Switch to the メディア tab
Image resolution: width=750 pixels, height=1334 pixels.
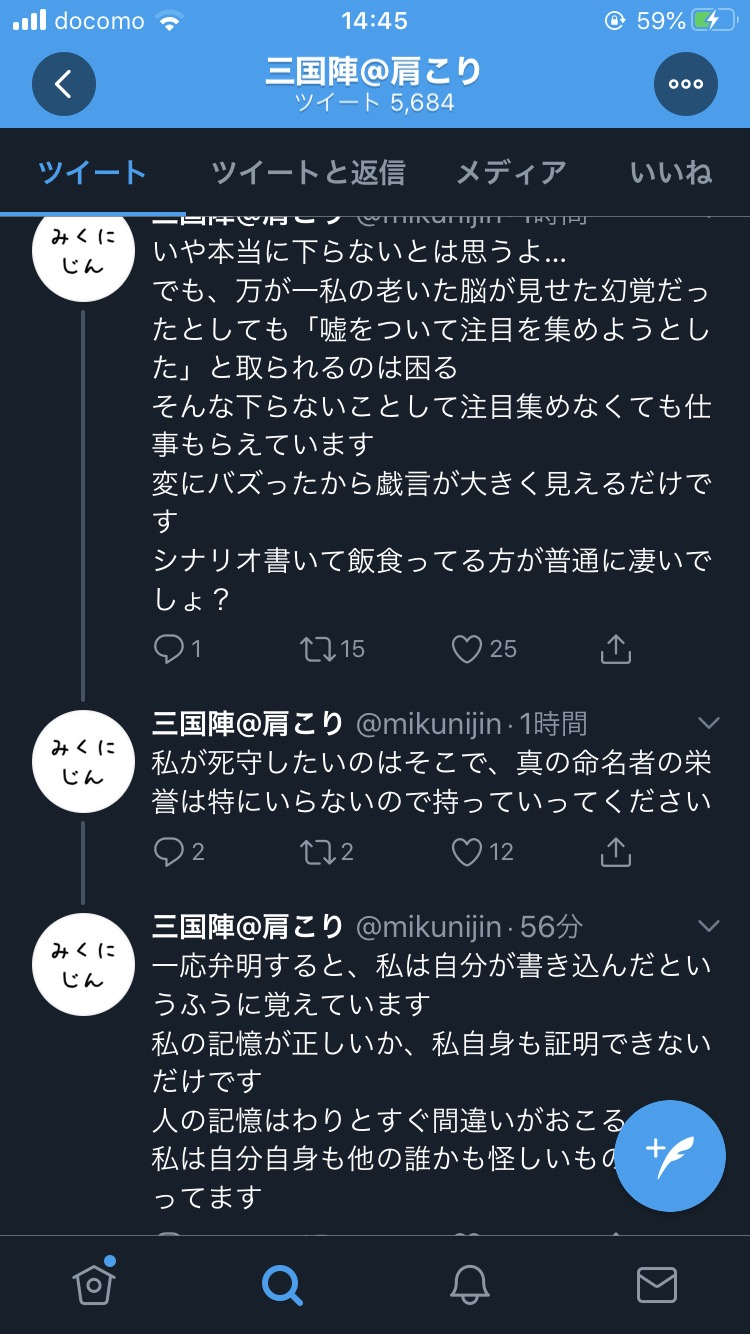click(511, 172)
